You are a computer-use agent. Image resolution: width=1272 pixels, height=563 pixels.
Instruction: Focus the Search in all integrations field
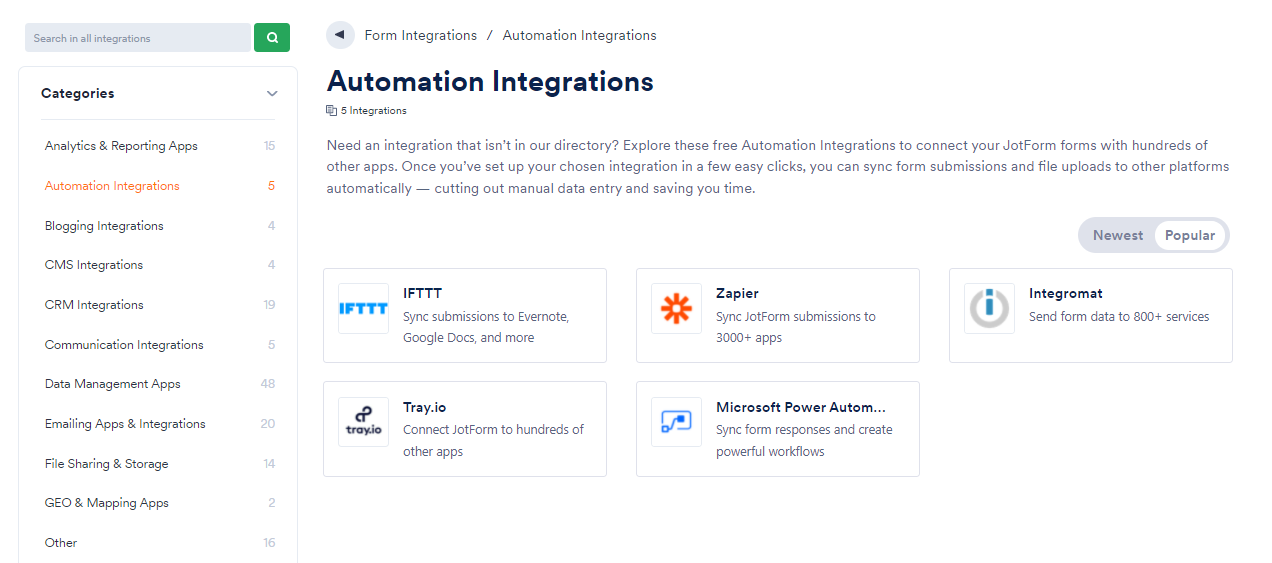click(138, 38)
